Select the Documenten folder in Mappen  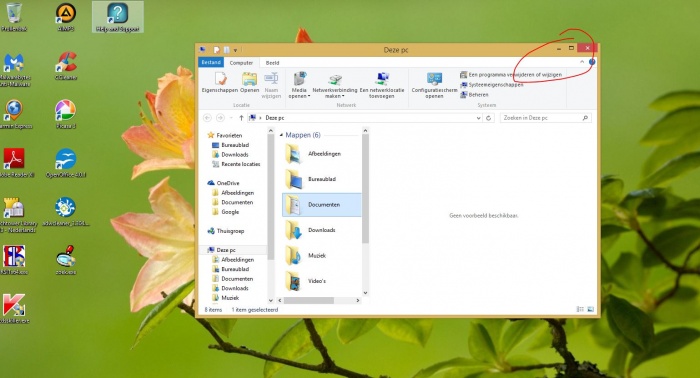tap(321, 205)
